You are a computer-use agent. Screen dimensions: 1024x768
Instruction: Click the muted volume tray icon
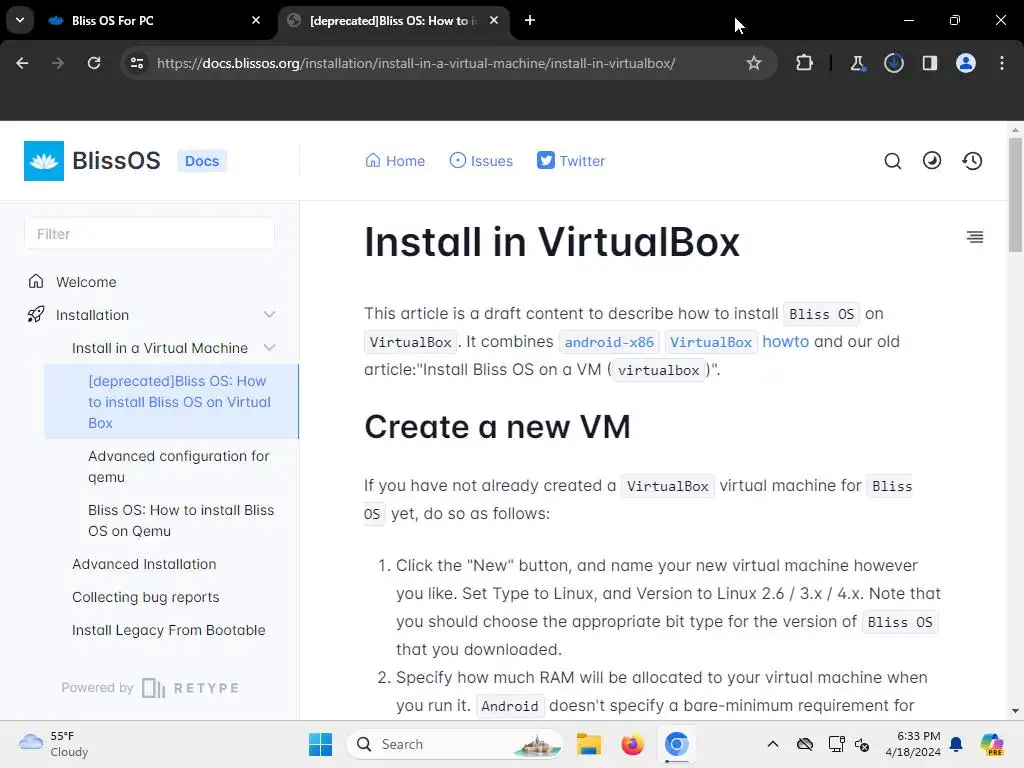pyautogui.click(x=862, y=744)
